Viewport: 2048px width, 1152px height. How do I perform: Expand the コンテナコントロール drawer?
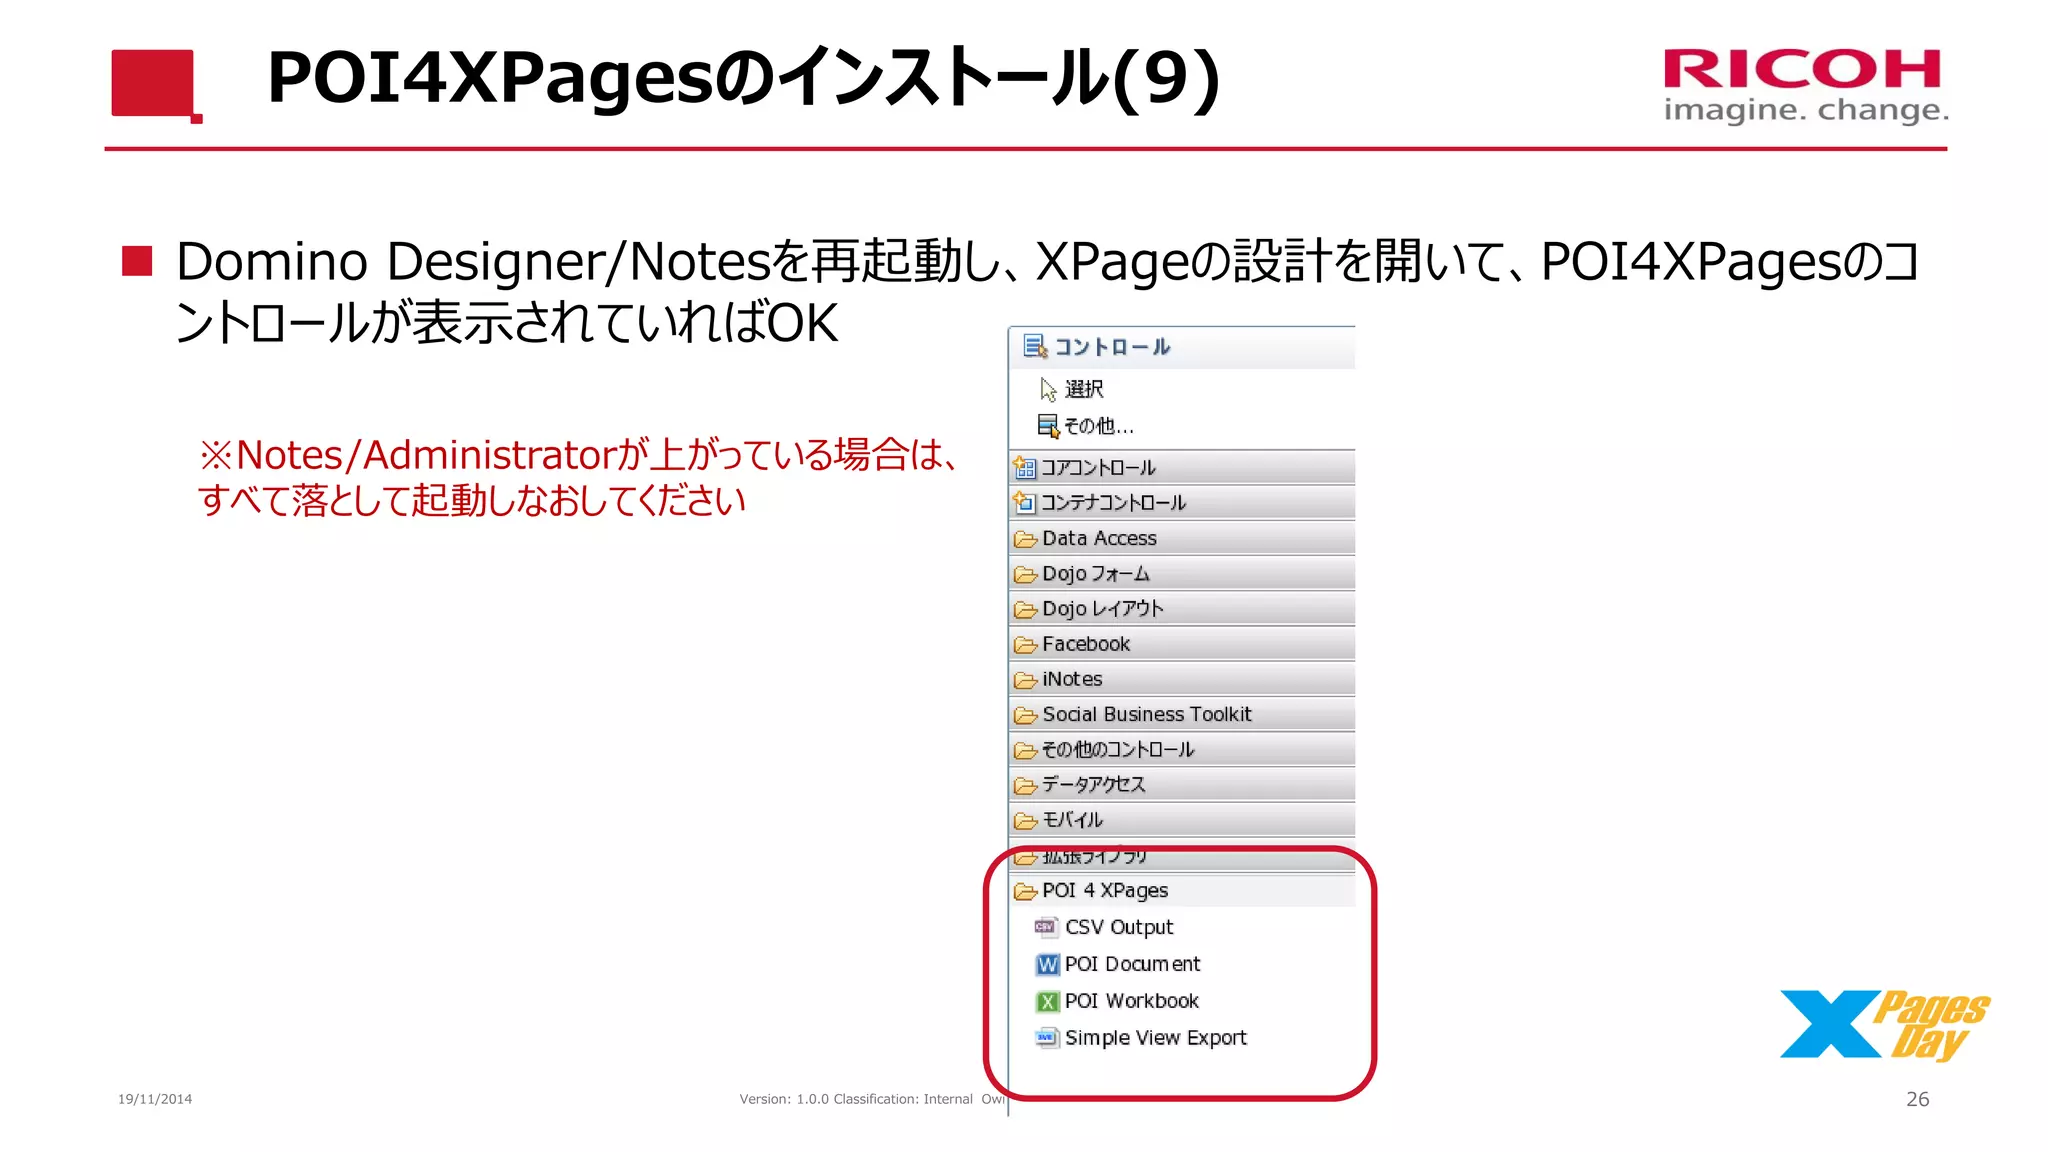(x=1183, y=502)
